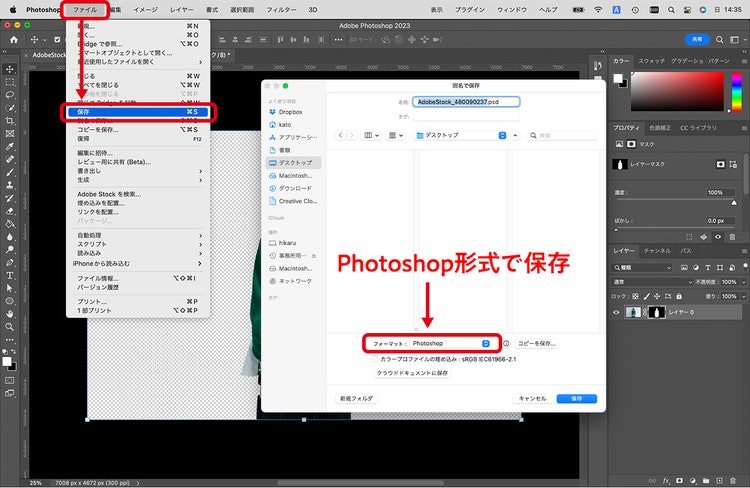Viewport: 750px width, 488px height.
Task: Open the layer filter 種類 dropdown
Action: [642, 268]
